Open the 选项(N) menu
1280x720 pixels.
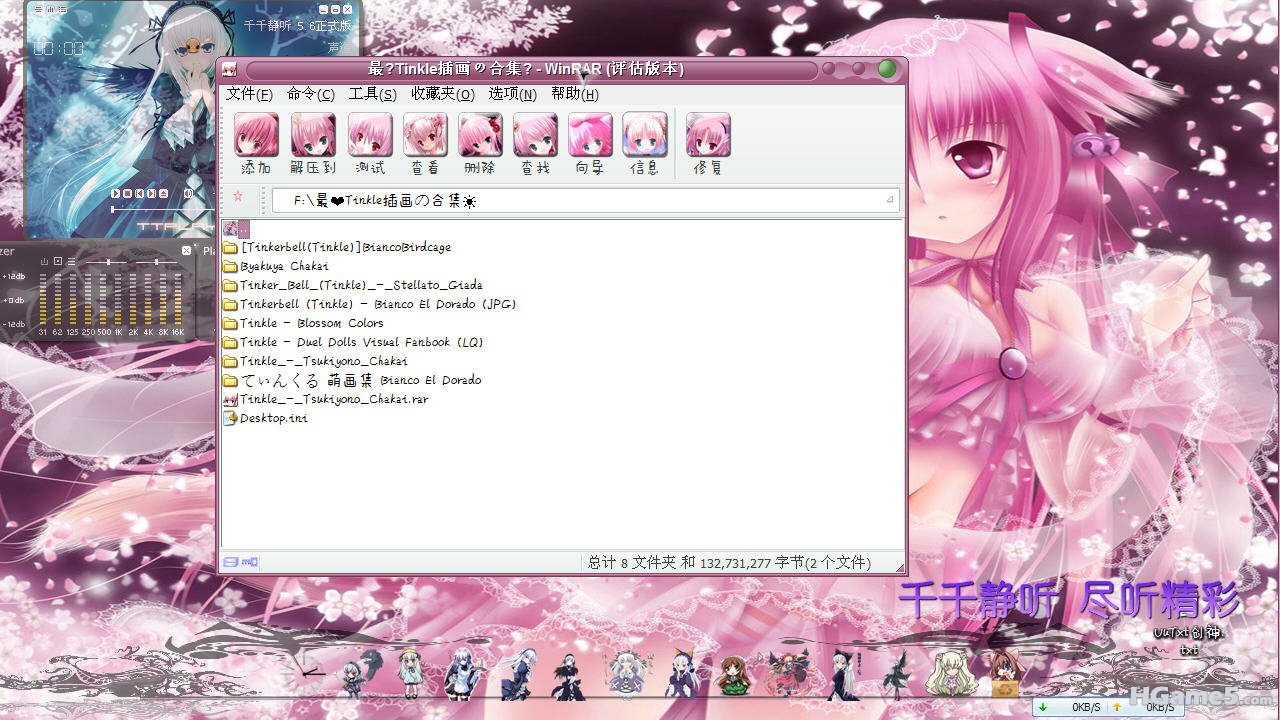point(512,94)
